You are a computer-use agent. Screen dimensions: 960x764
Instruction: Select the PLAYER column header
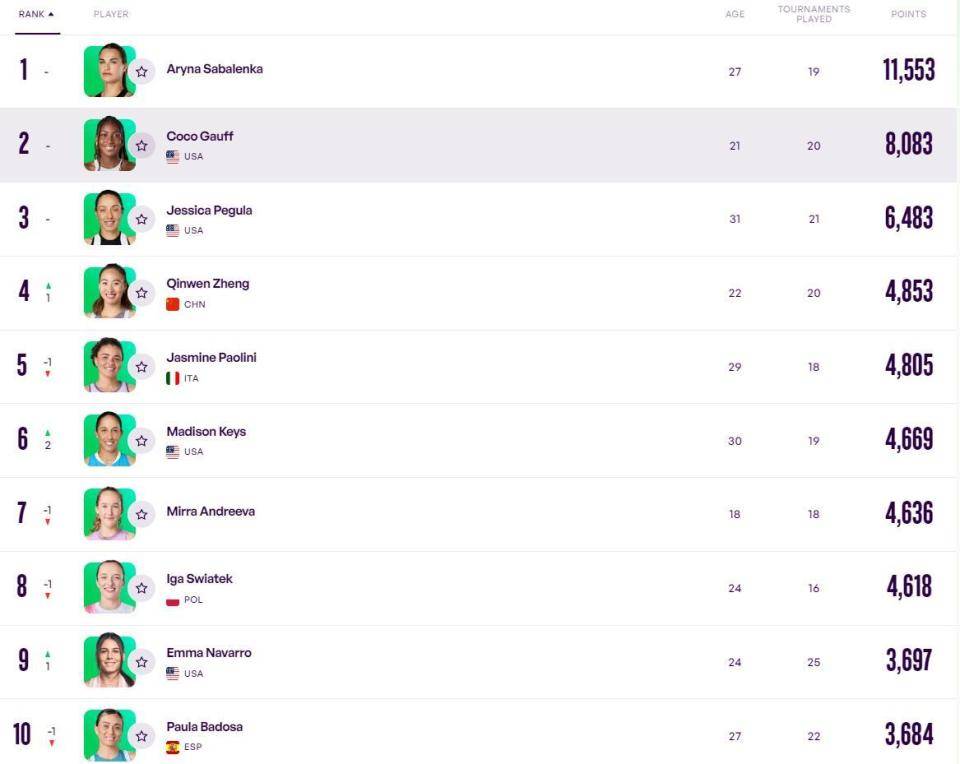pyautogui.click(x=111, y=14)
